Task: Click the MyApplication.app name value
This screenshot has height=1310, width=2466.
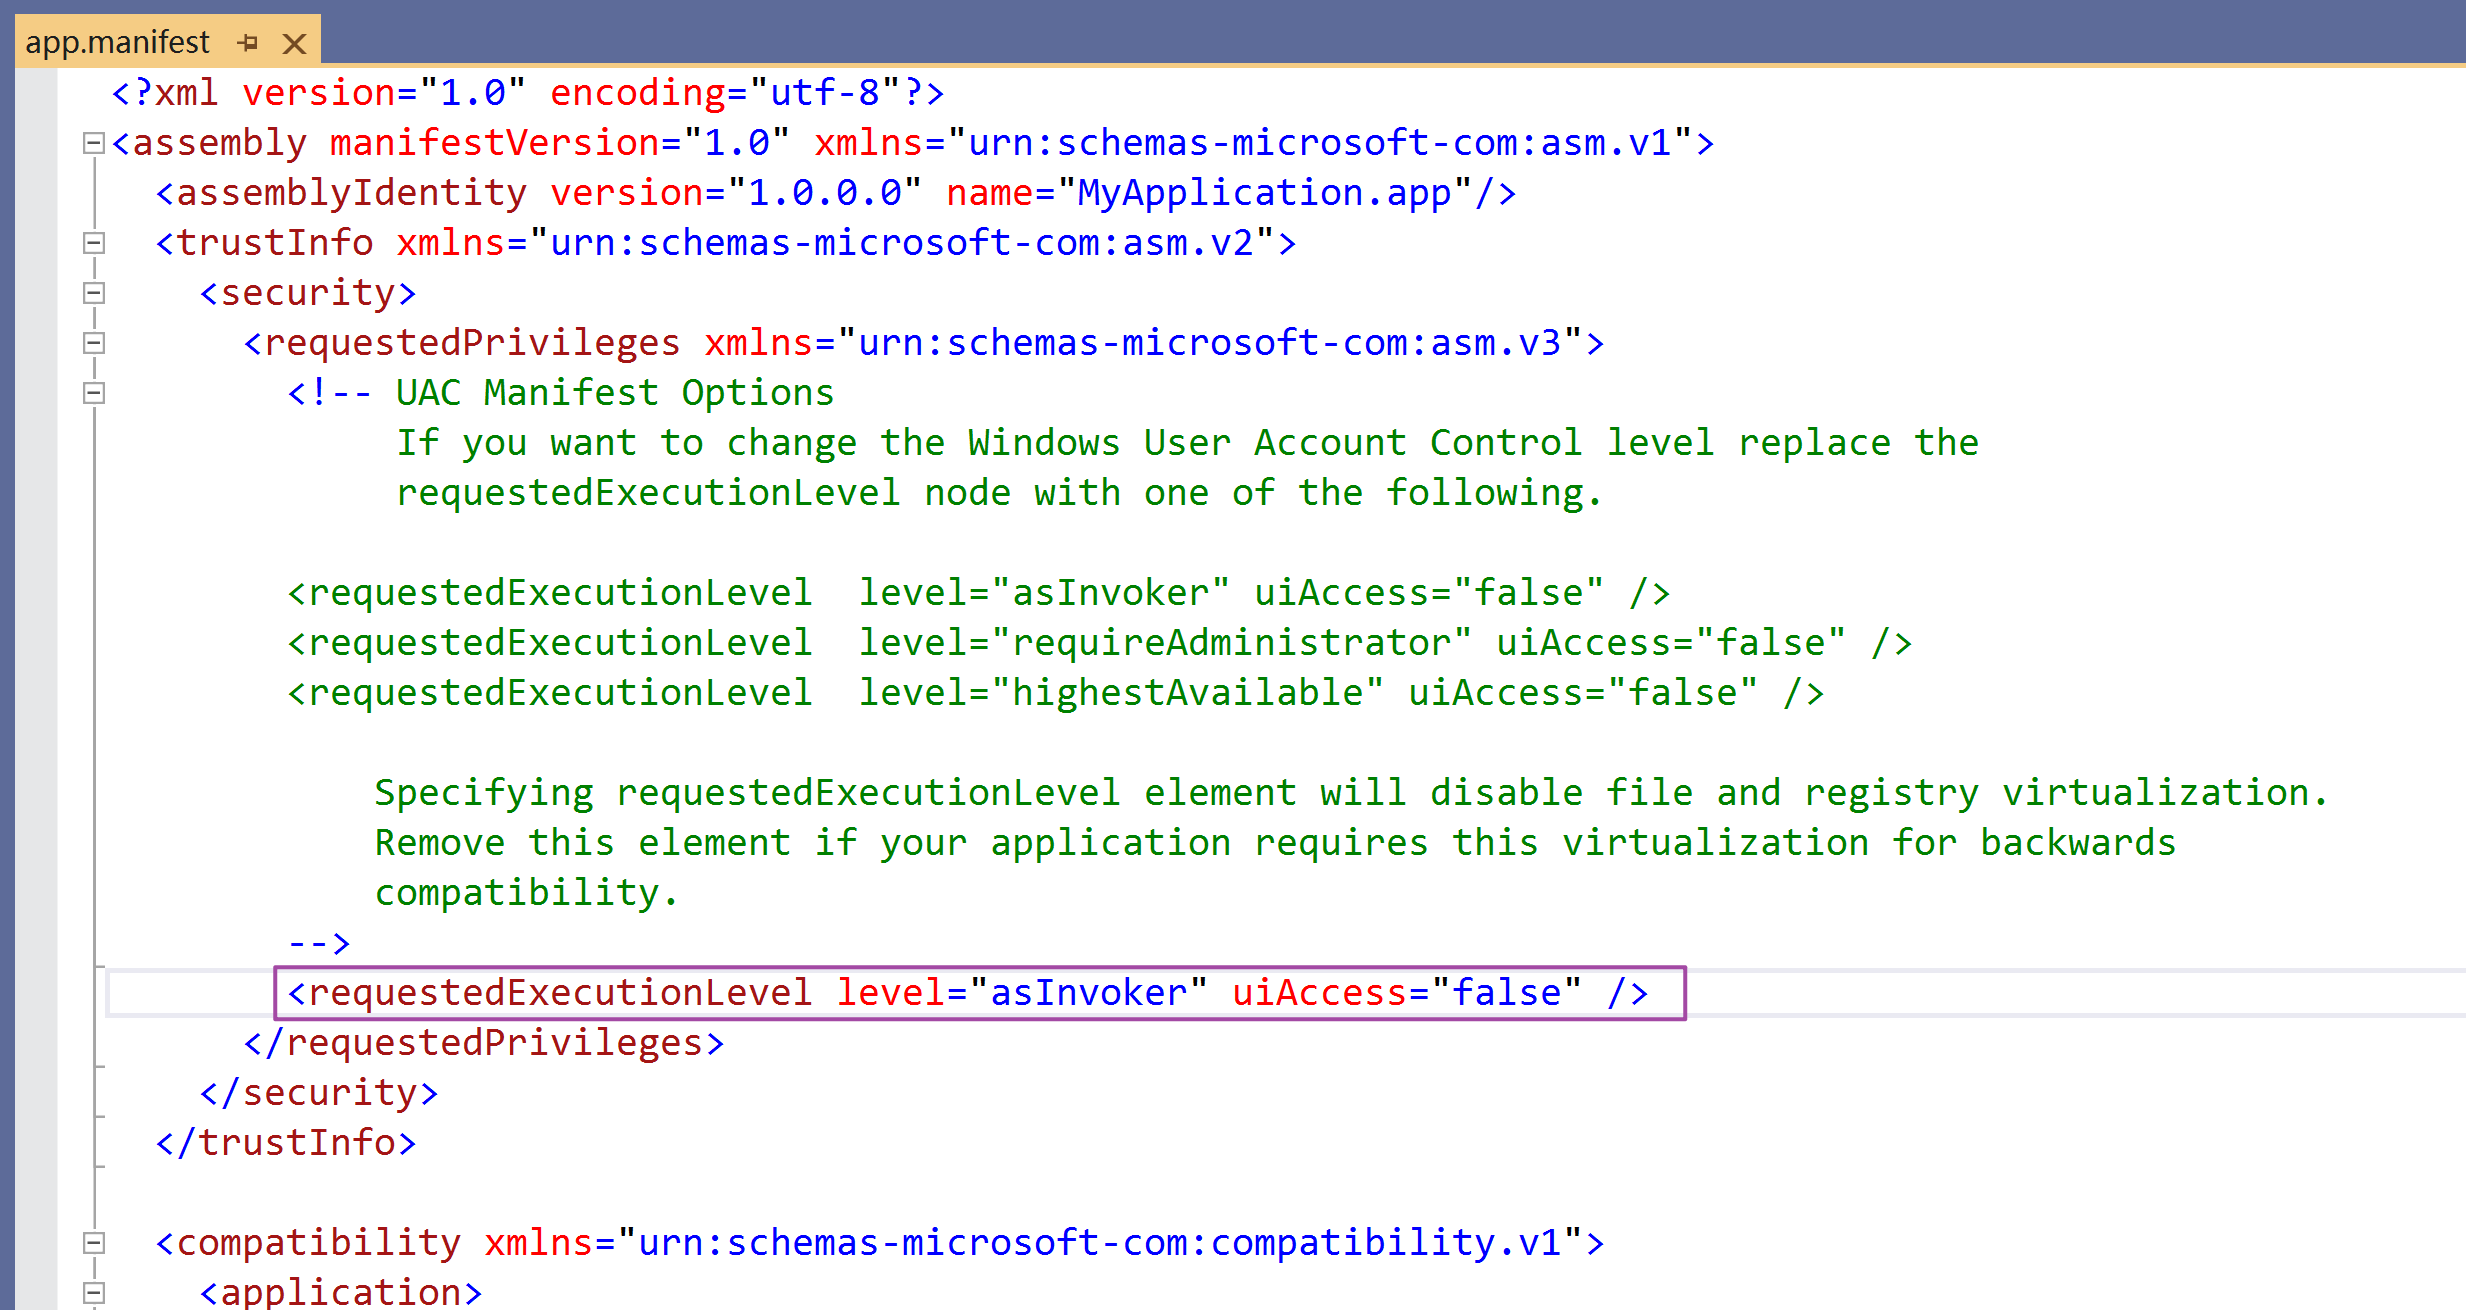Action: pos(1263,193)
